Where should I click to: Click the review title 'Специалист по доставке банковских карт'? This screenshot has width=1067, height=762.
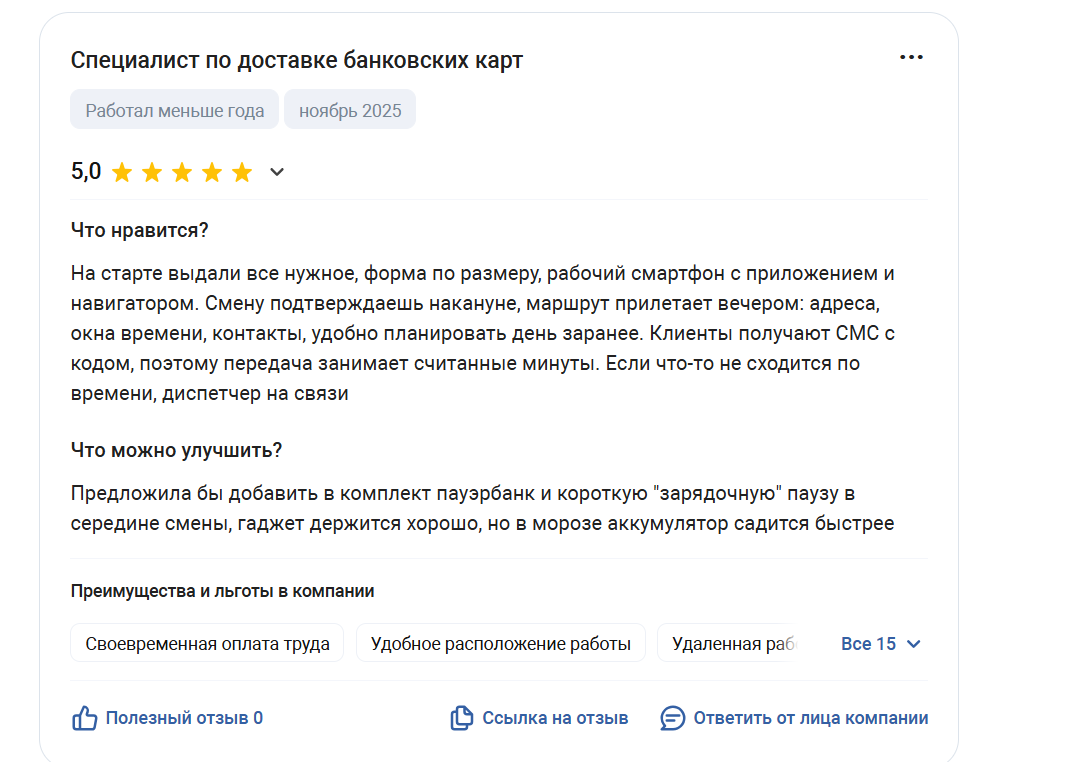pos(297,60)
